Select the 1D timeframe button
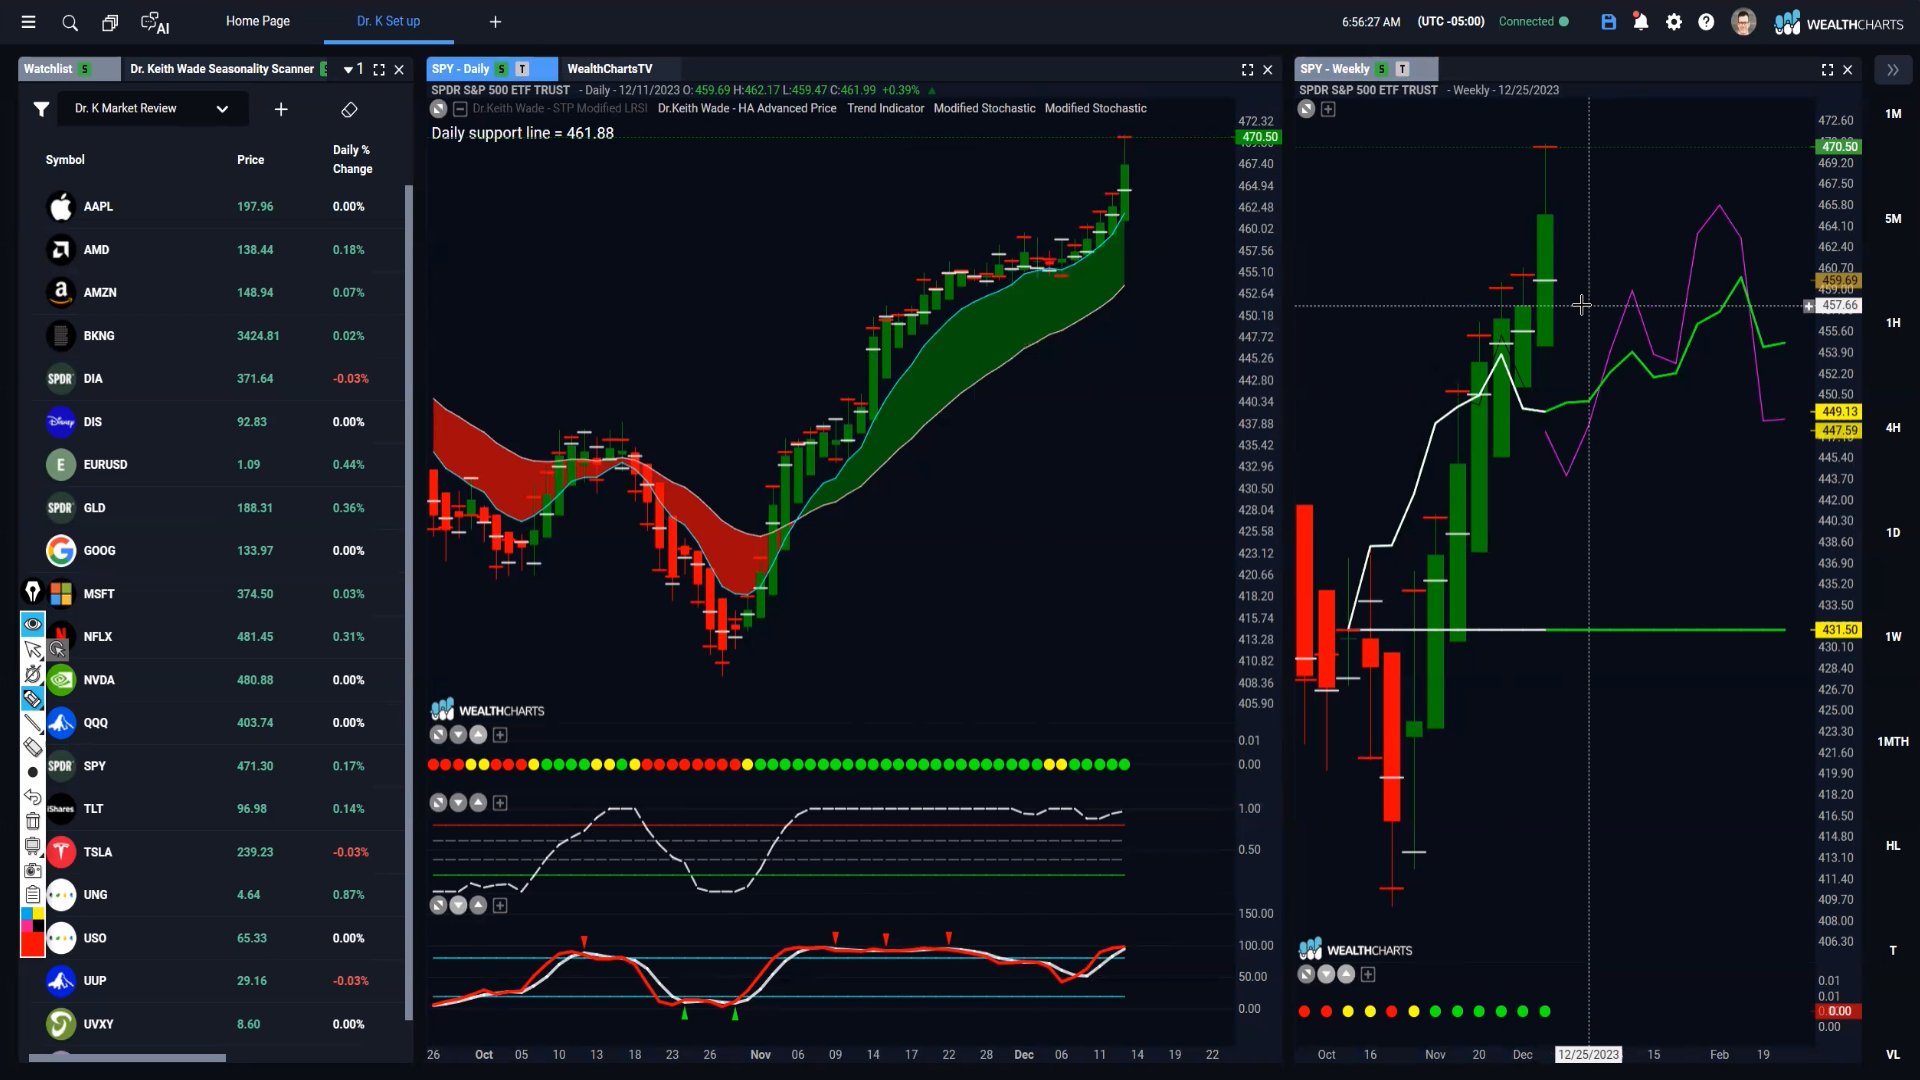This screenshot has width=1920, height=1080. pos(1893,533)
